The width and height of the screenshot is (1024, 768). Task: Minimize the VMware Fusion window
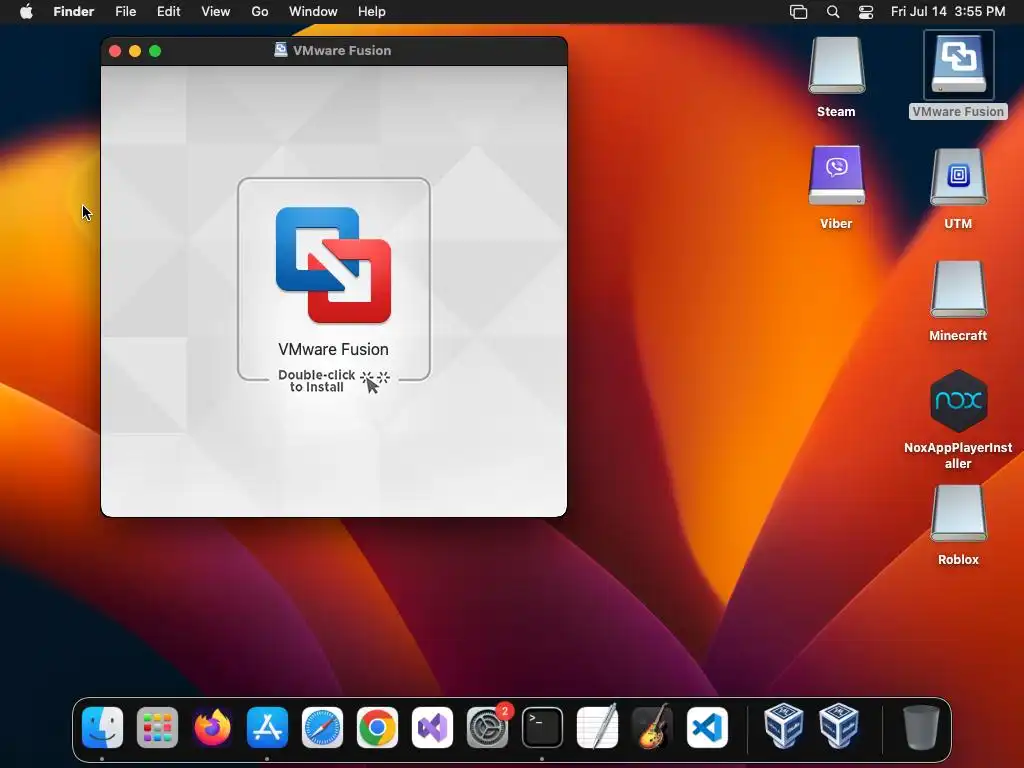coord(135,51)
